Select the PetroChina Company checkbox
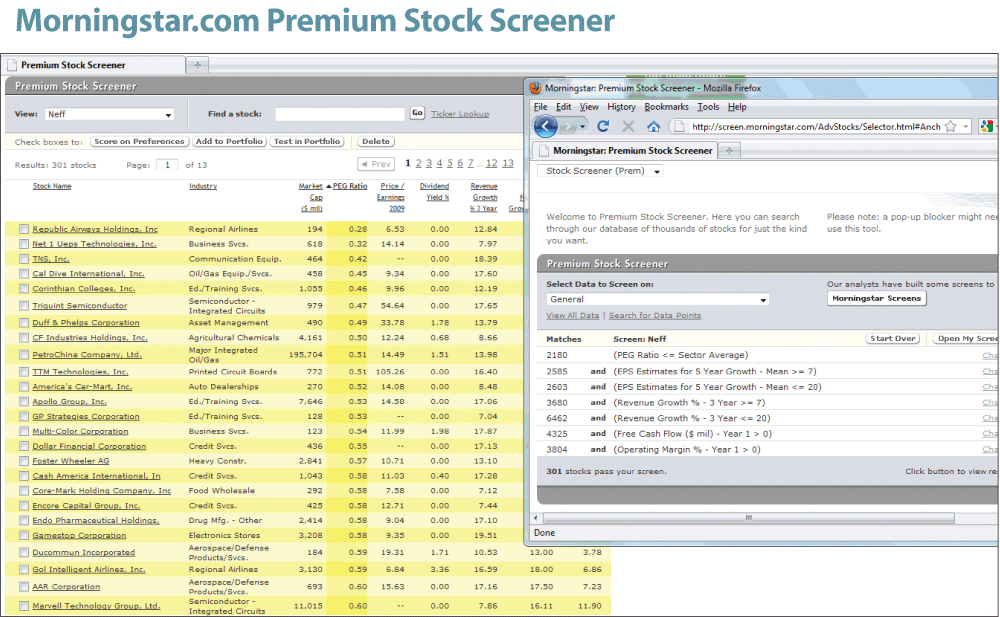1000x617 pixels. click(x=24, y=355)
